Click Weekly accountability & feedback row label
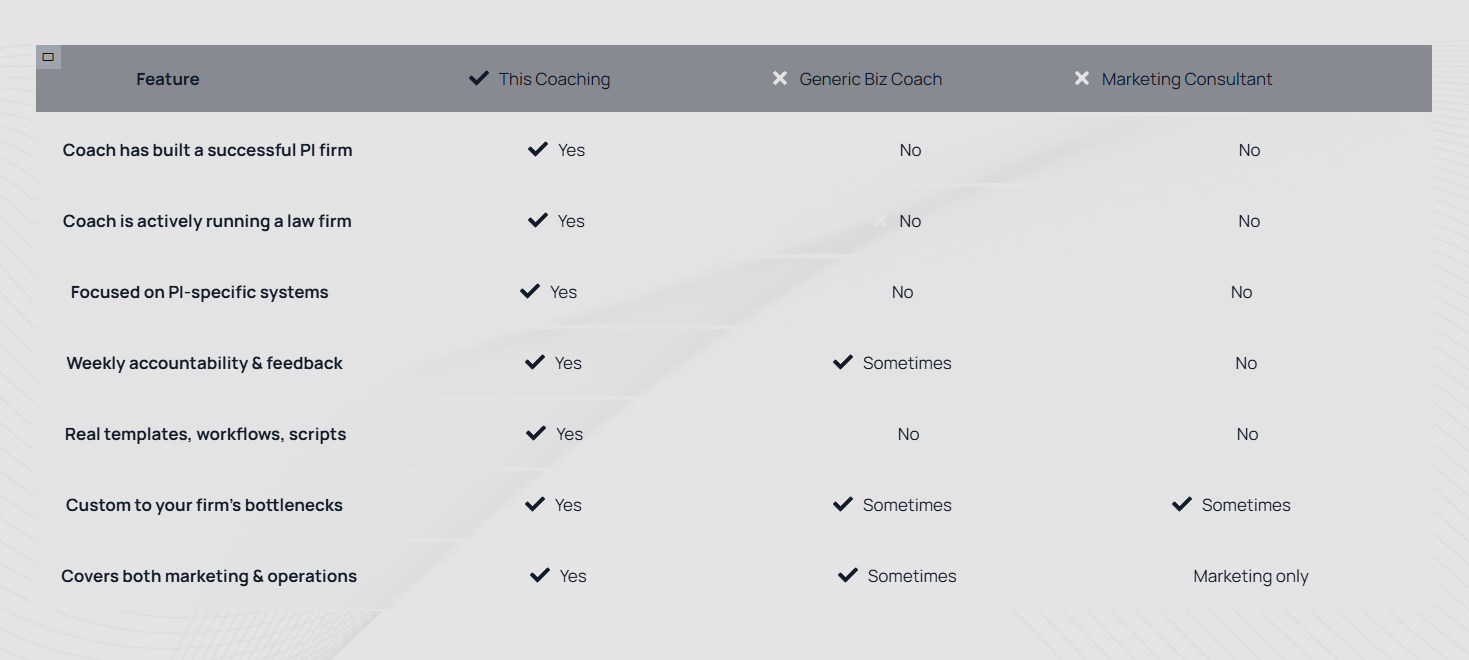The width and height of the screenshot is (1469, 660). click(x=205, y=363)
